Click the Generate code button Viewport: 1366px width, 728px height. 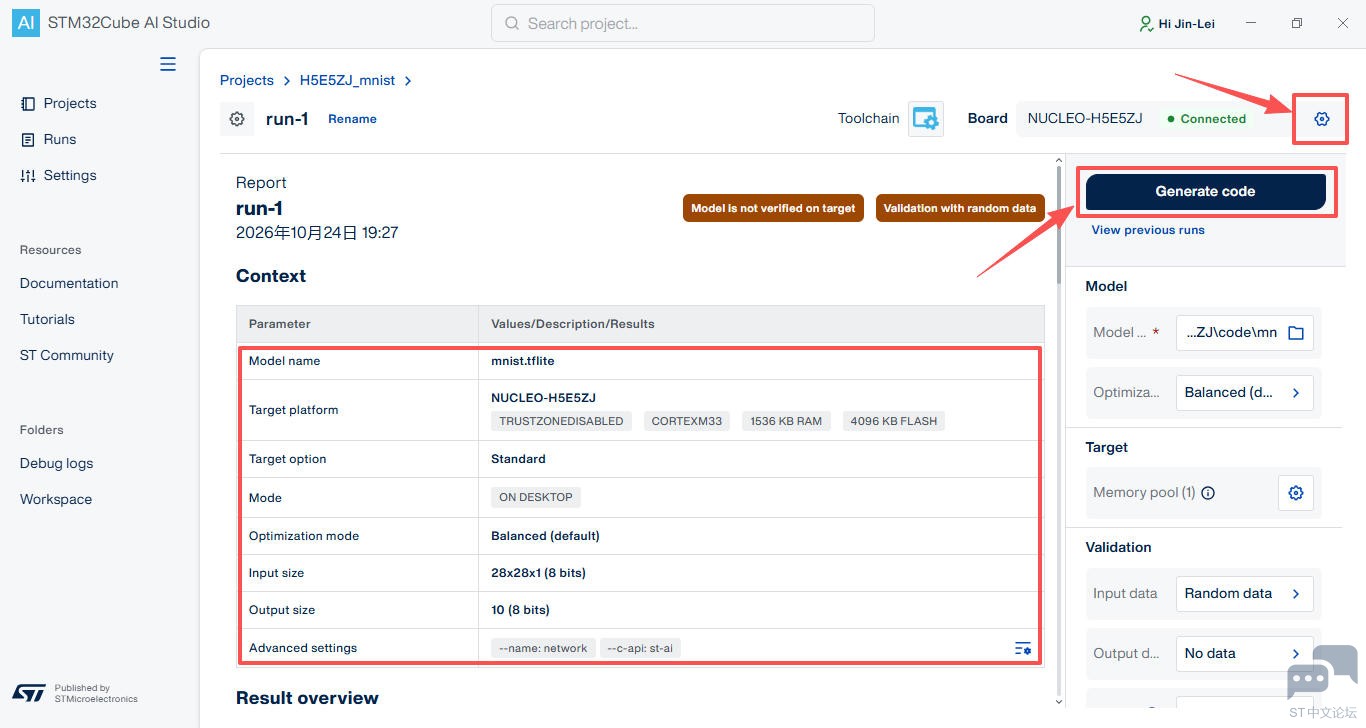pyautogui.click(x=1205, y=191)
